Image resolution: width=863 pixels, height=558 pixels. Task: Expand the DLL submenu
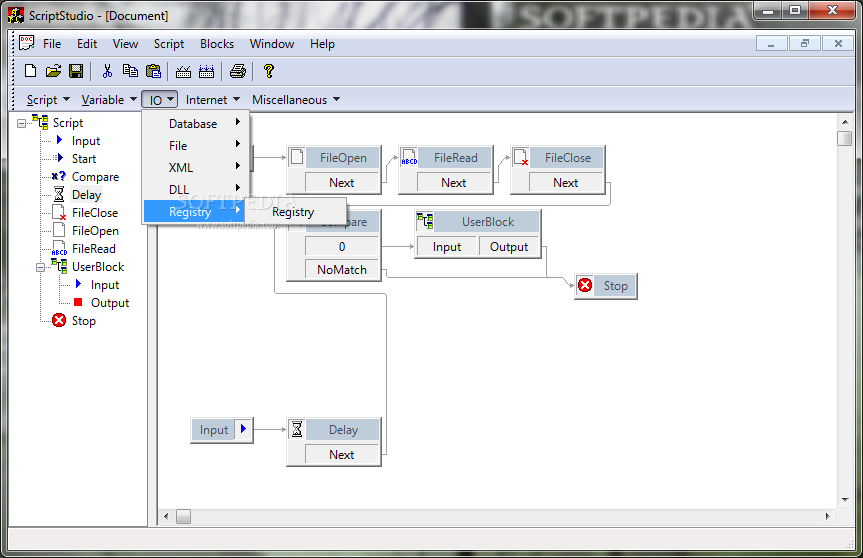196,189
